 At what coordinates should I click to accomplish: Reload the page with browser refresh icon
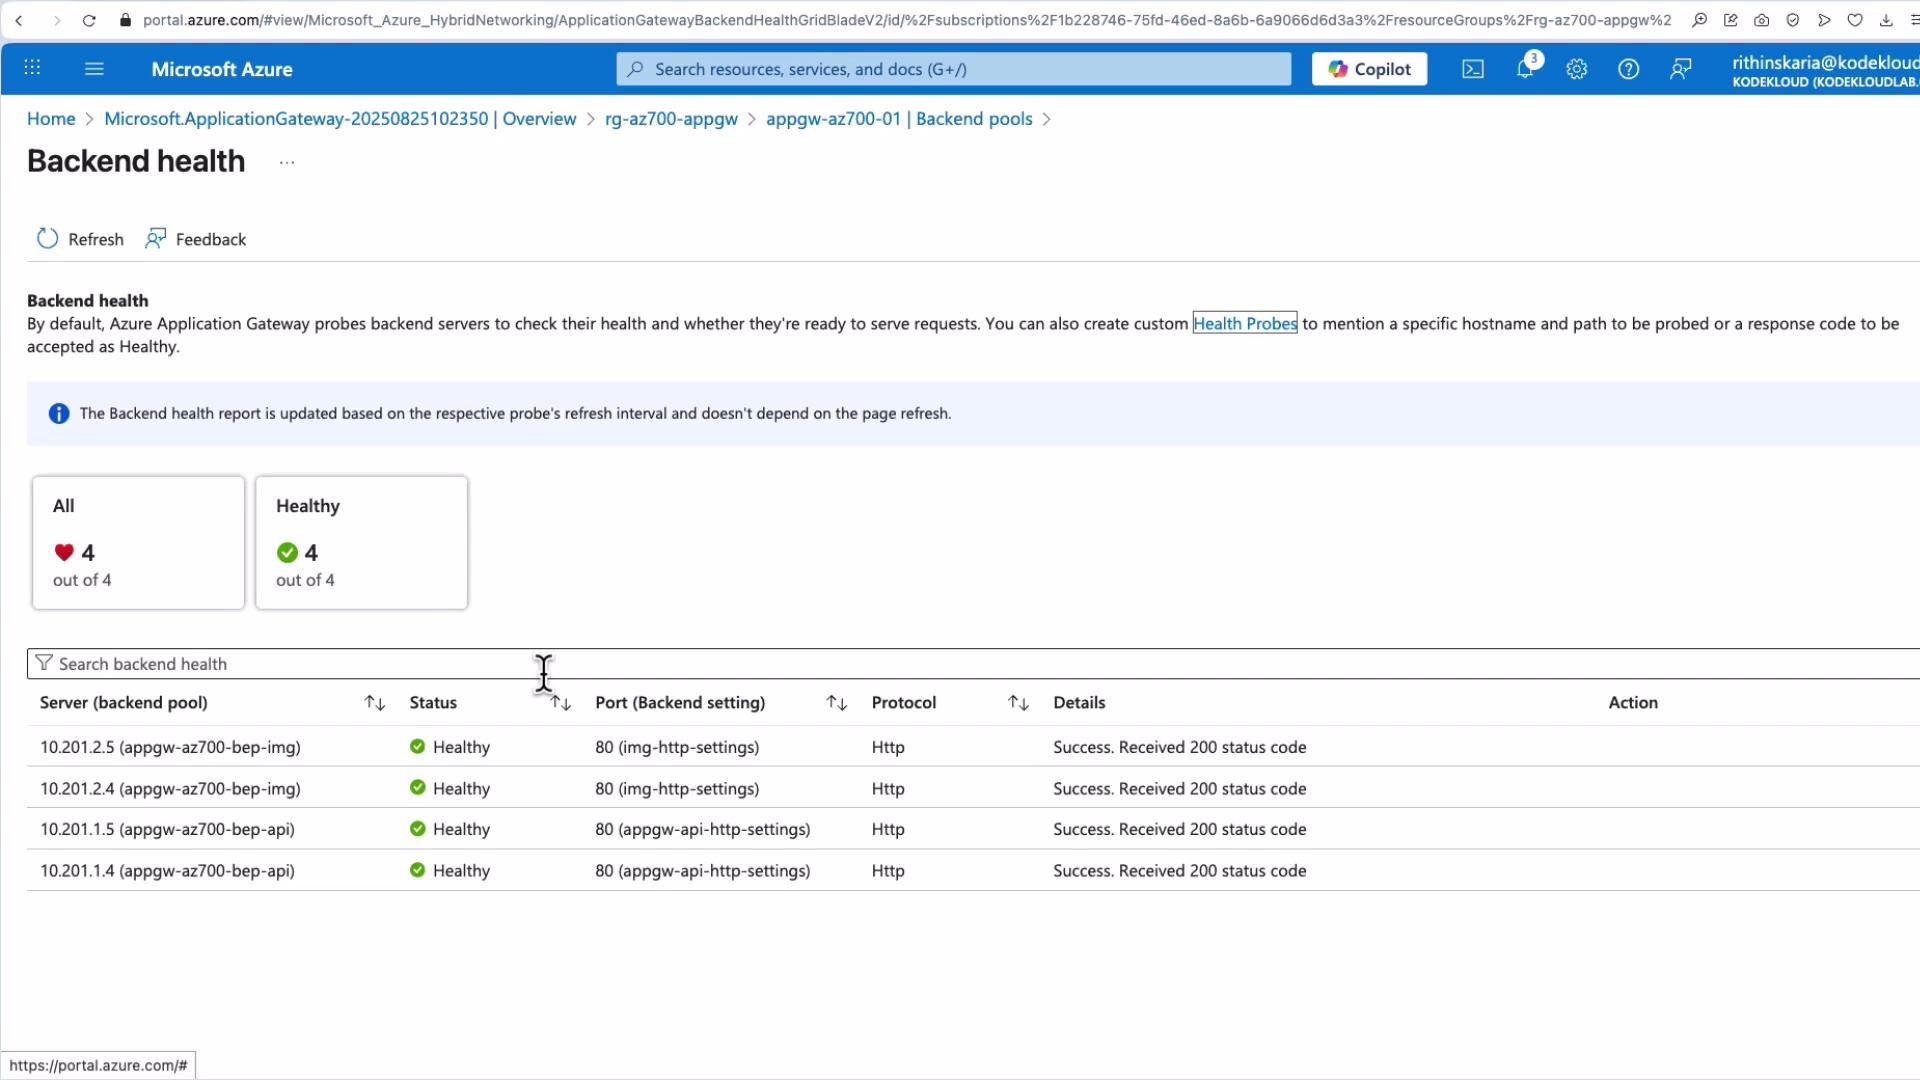[x=89, y=20]
